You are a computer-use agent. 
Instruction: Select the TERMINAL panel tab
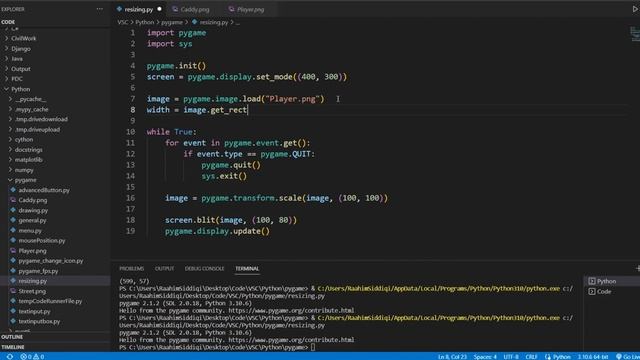(x=247, y=269)
